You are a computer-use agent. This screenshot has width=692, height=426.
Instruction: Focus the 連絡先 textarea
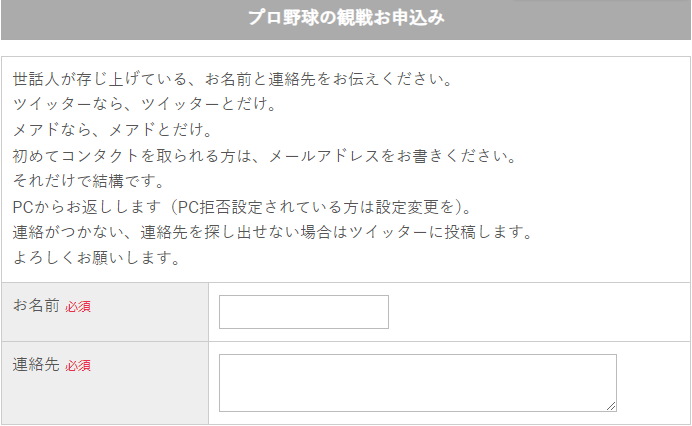[x=417, y=383]
